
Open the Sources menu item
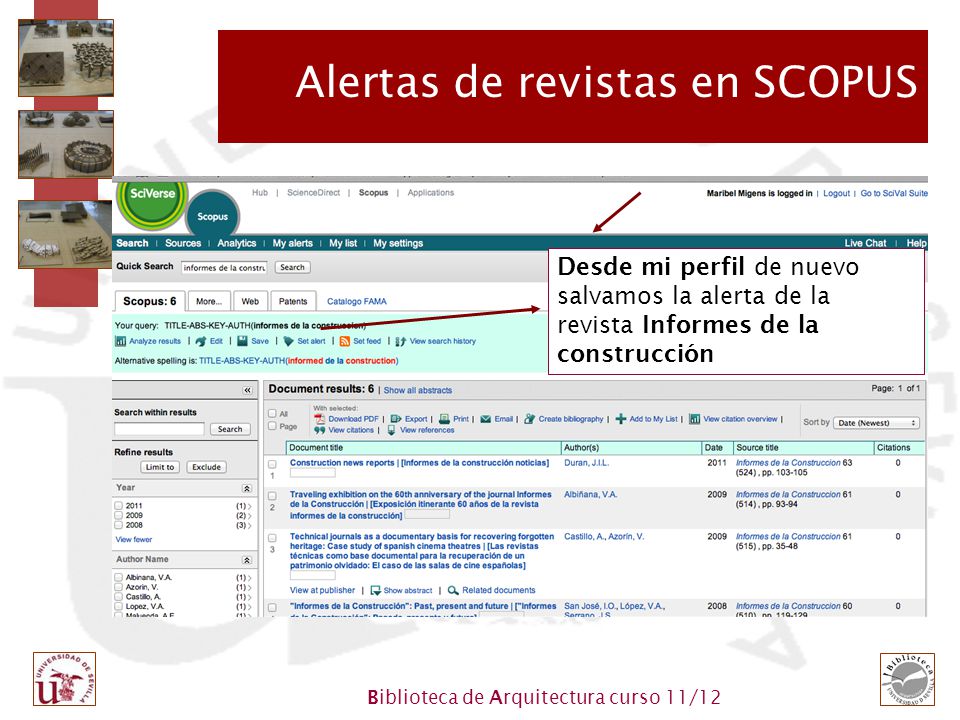coord(182,243)
